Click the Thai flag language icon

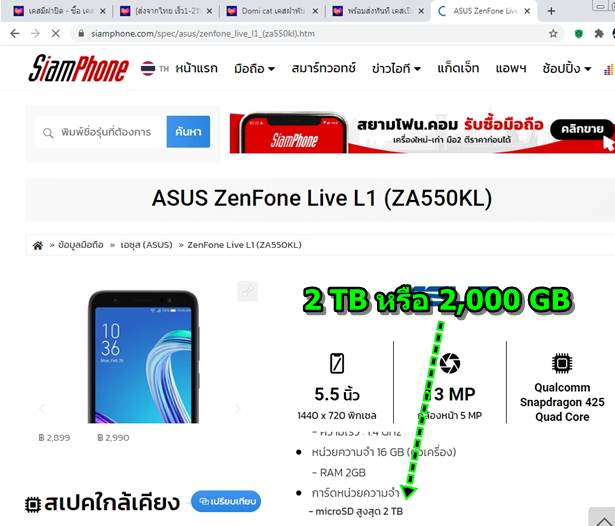coord(148,68)
